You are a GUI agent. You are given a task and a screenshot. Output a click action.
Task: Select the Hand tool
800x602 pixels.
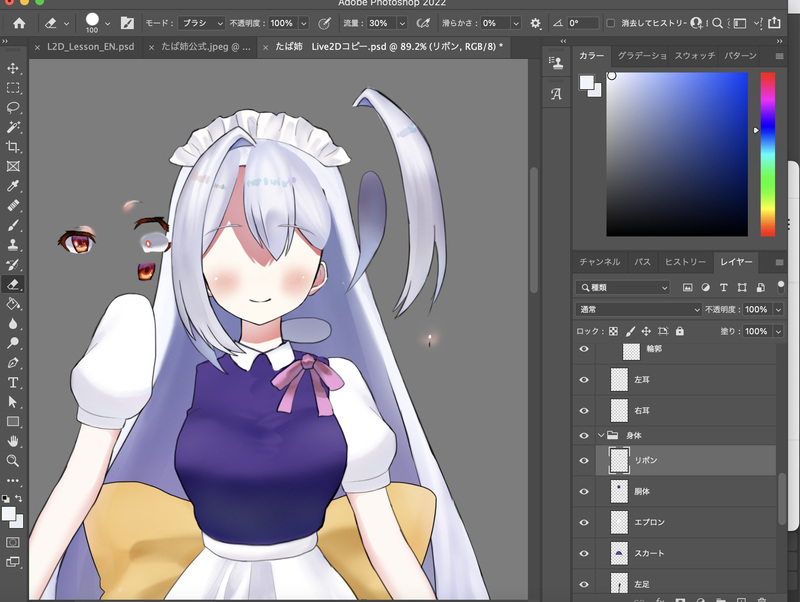(13, 441)
